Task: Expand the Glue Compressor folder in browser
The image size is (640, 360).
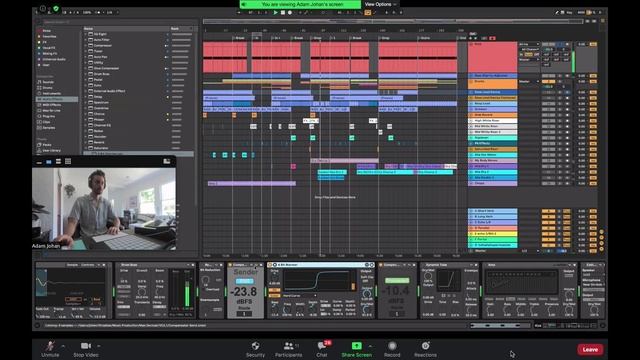Action: point(86,69)
